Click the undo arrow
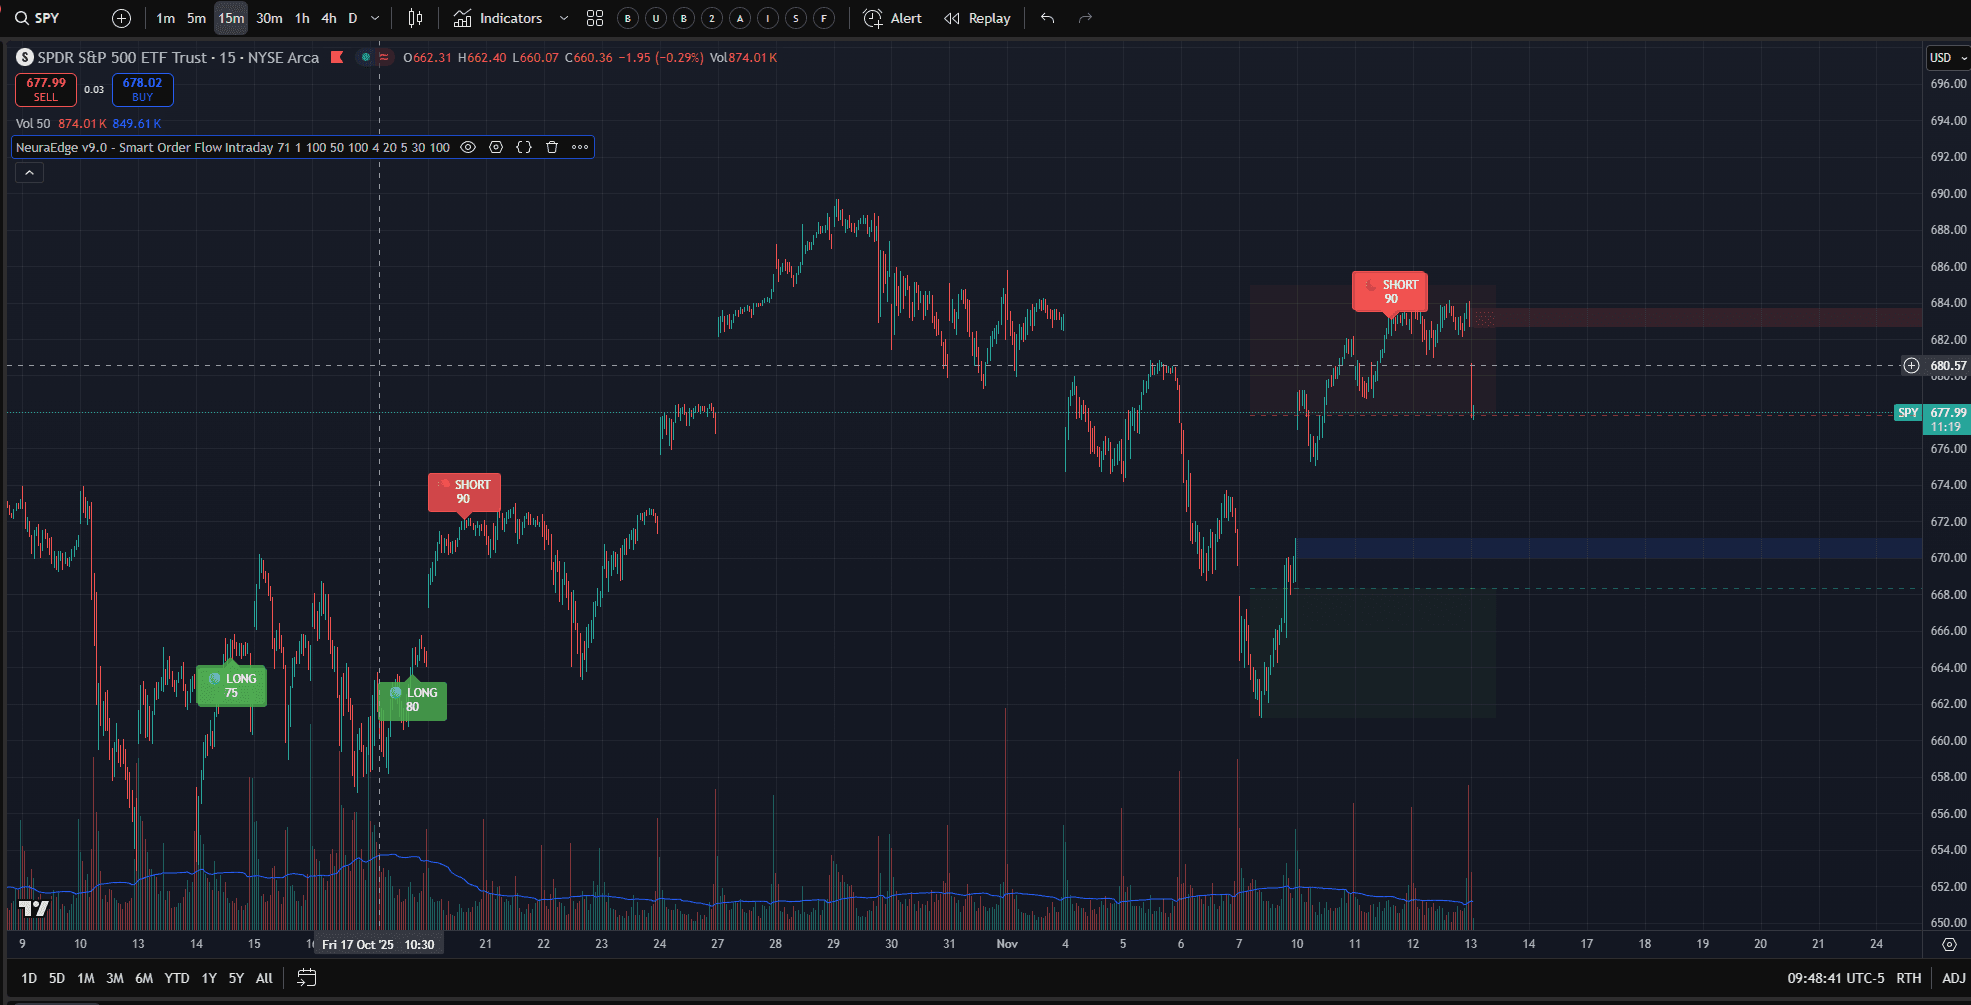This screenshot has width=1971, height=1005. (x=1047, y=18)
